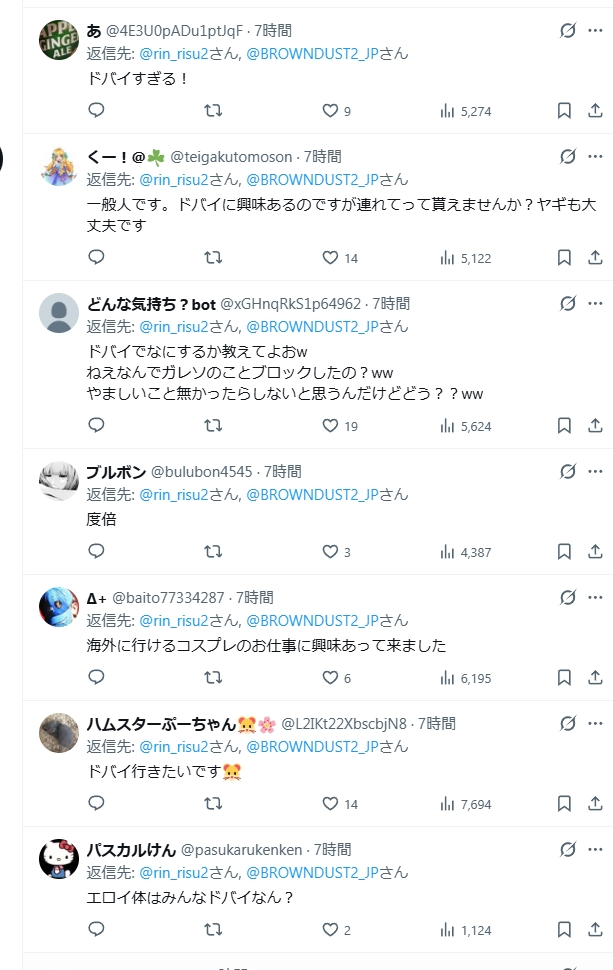Retweet the 海外に行けるコスプレ tweet
Screen dimensions: 613x970
[213, 677]
